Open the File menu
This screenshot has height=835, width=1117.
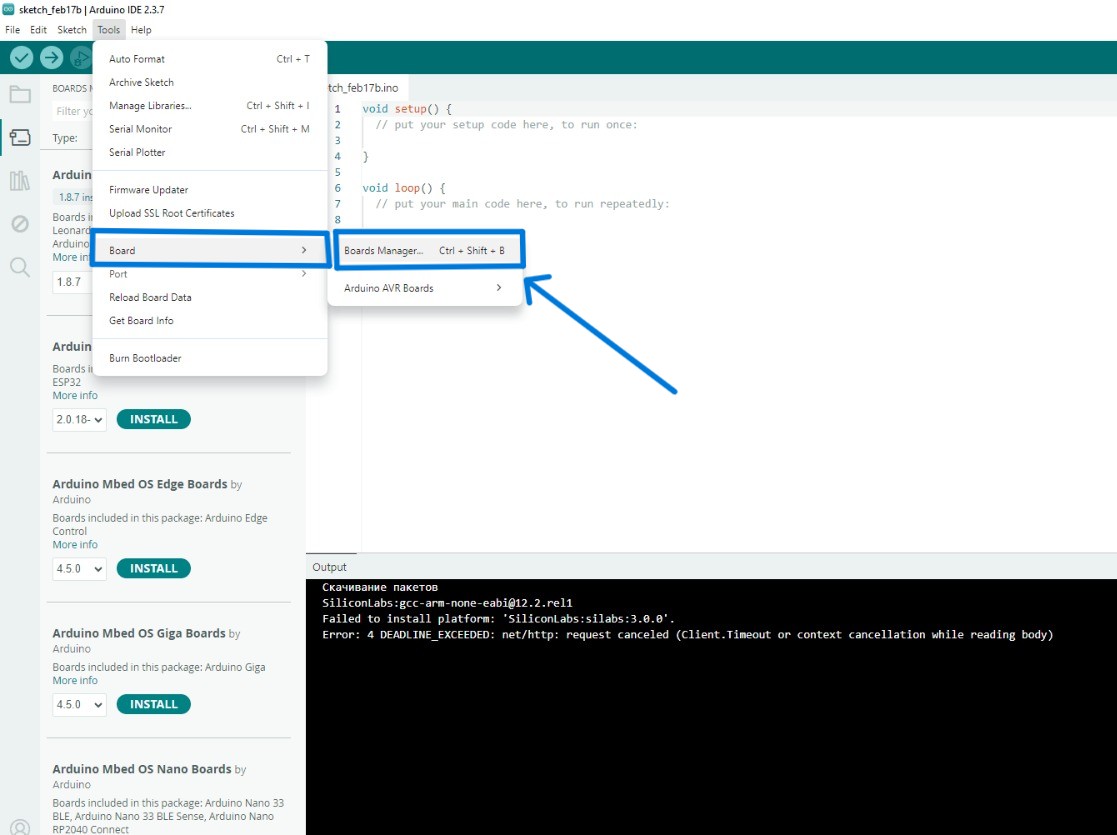point(13,30)
